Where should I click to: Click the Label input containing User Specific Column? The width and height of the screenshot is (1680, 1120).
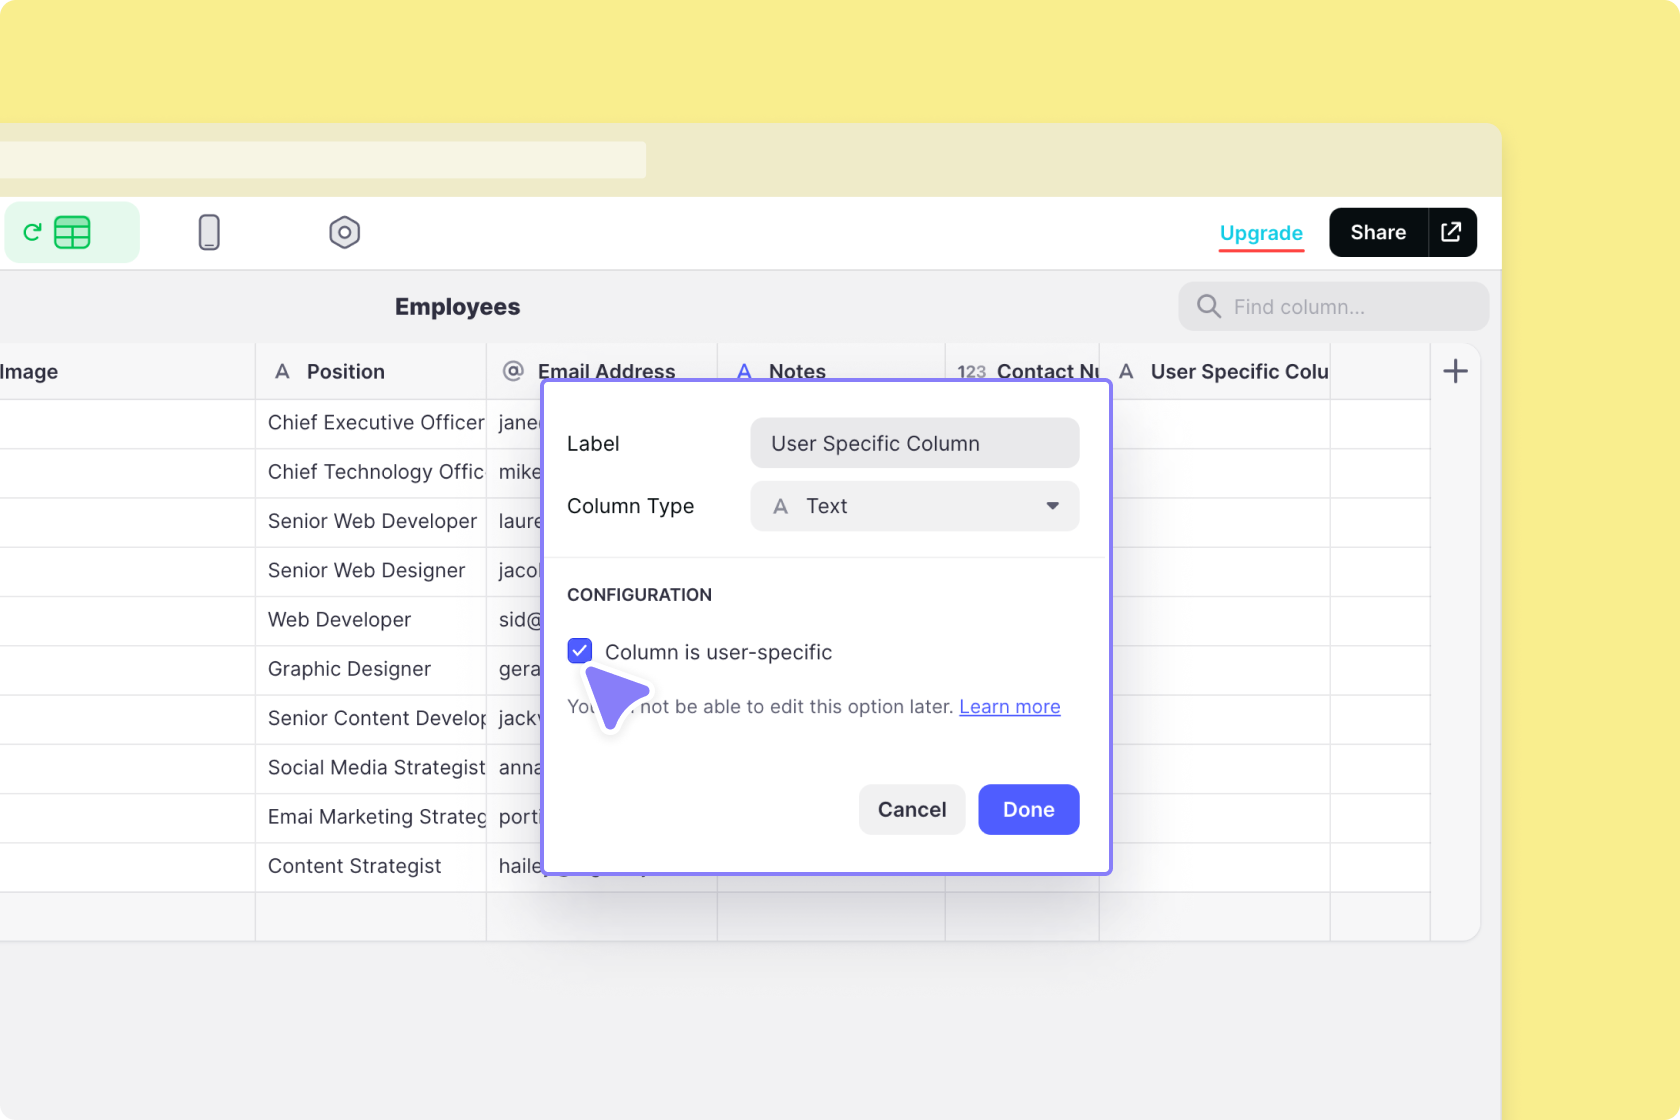point(913,443)
